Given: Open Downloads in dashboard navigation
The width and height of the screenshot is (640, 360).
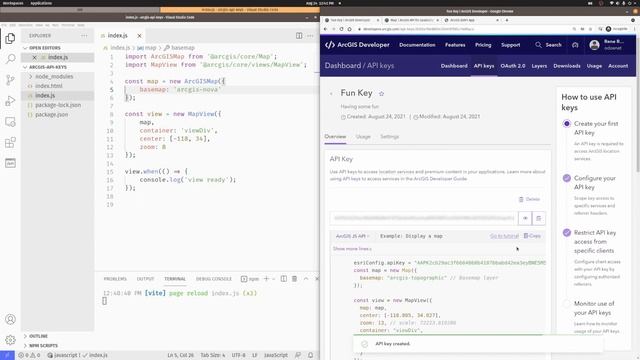Looking at the screenshot, I should 567,66.
